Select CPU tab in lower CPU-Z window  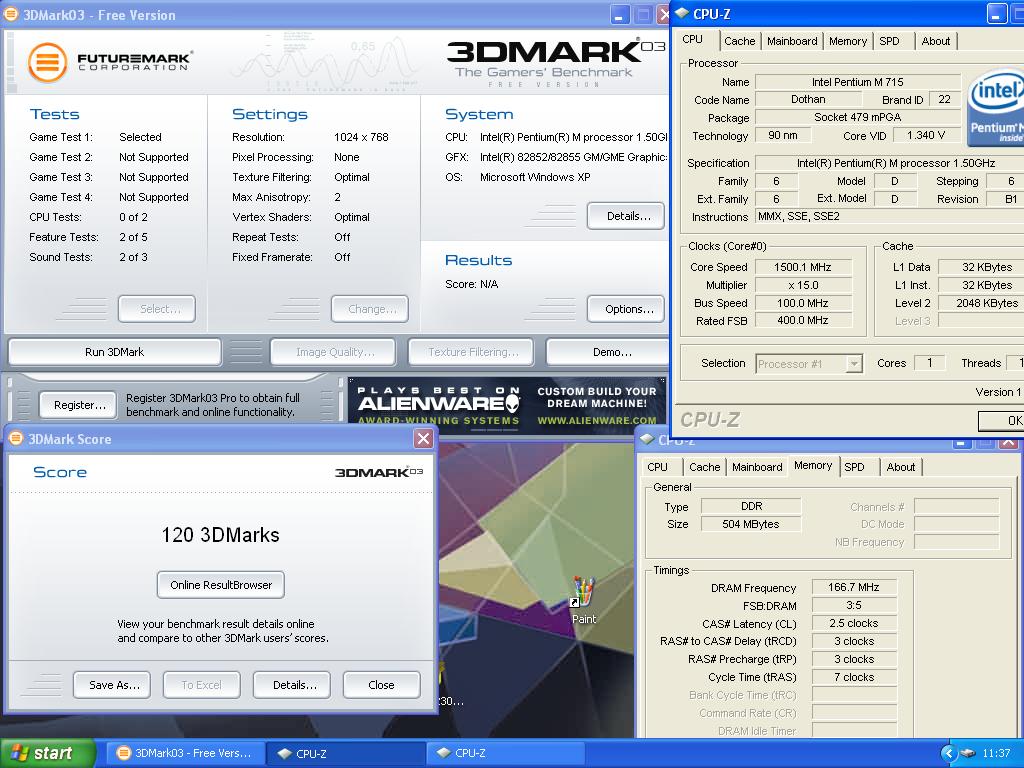tap(658, 467)
